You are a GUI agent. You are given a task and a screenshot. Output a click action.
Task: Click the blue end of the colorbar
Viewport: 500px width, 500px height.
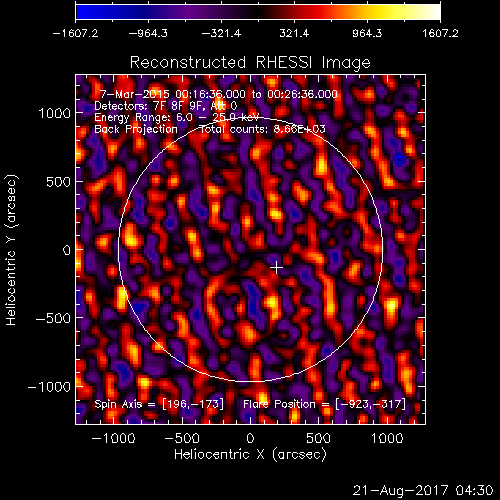(82, 12)
